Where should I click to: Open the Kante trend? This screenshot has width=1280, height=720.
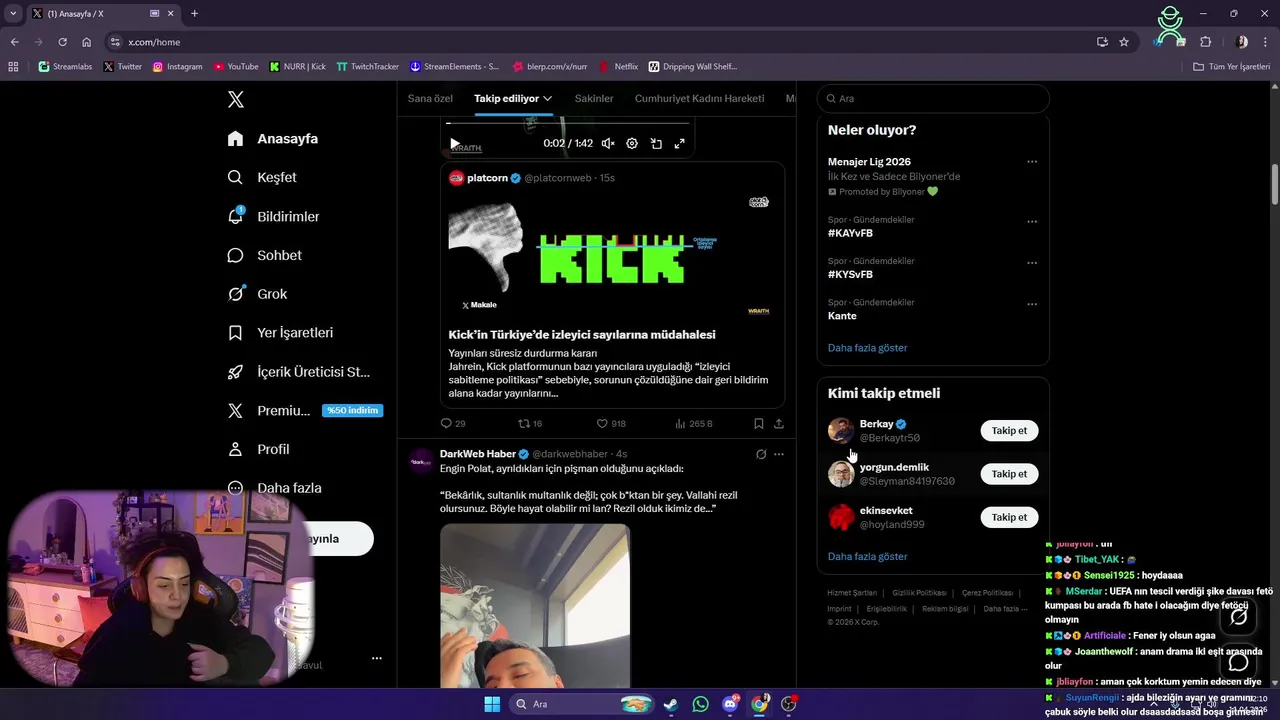pos(842,316)
